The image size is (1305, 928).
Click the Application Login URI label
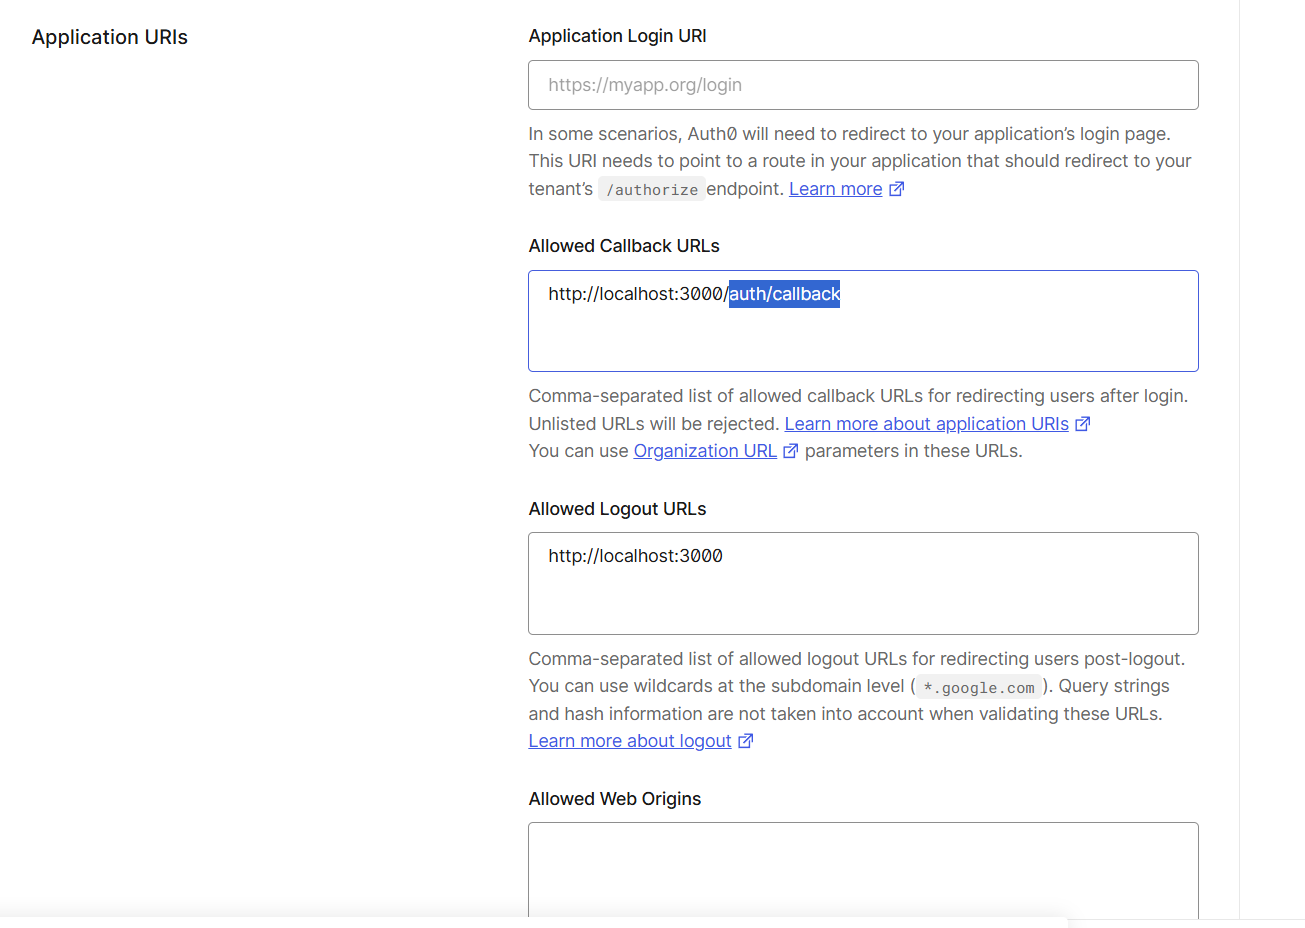point(617,36)
